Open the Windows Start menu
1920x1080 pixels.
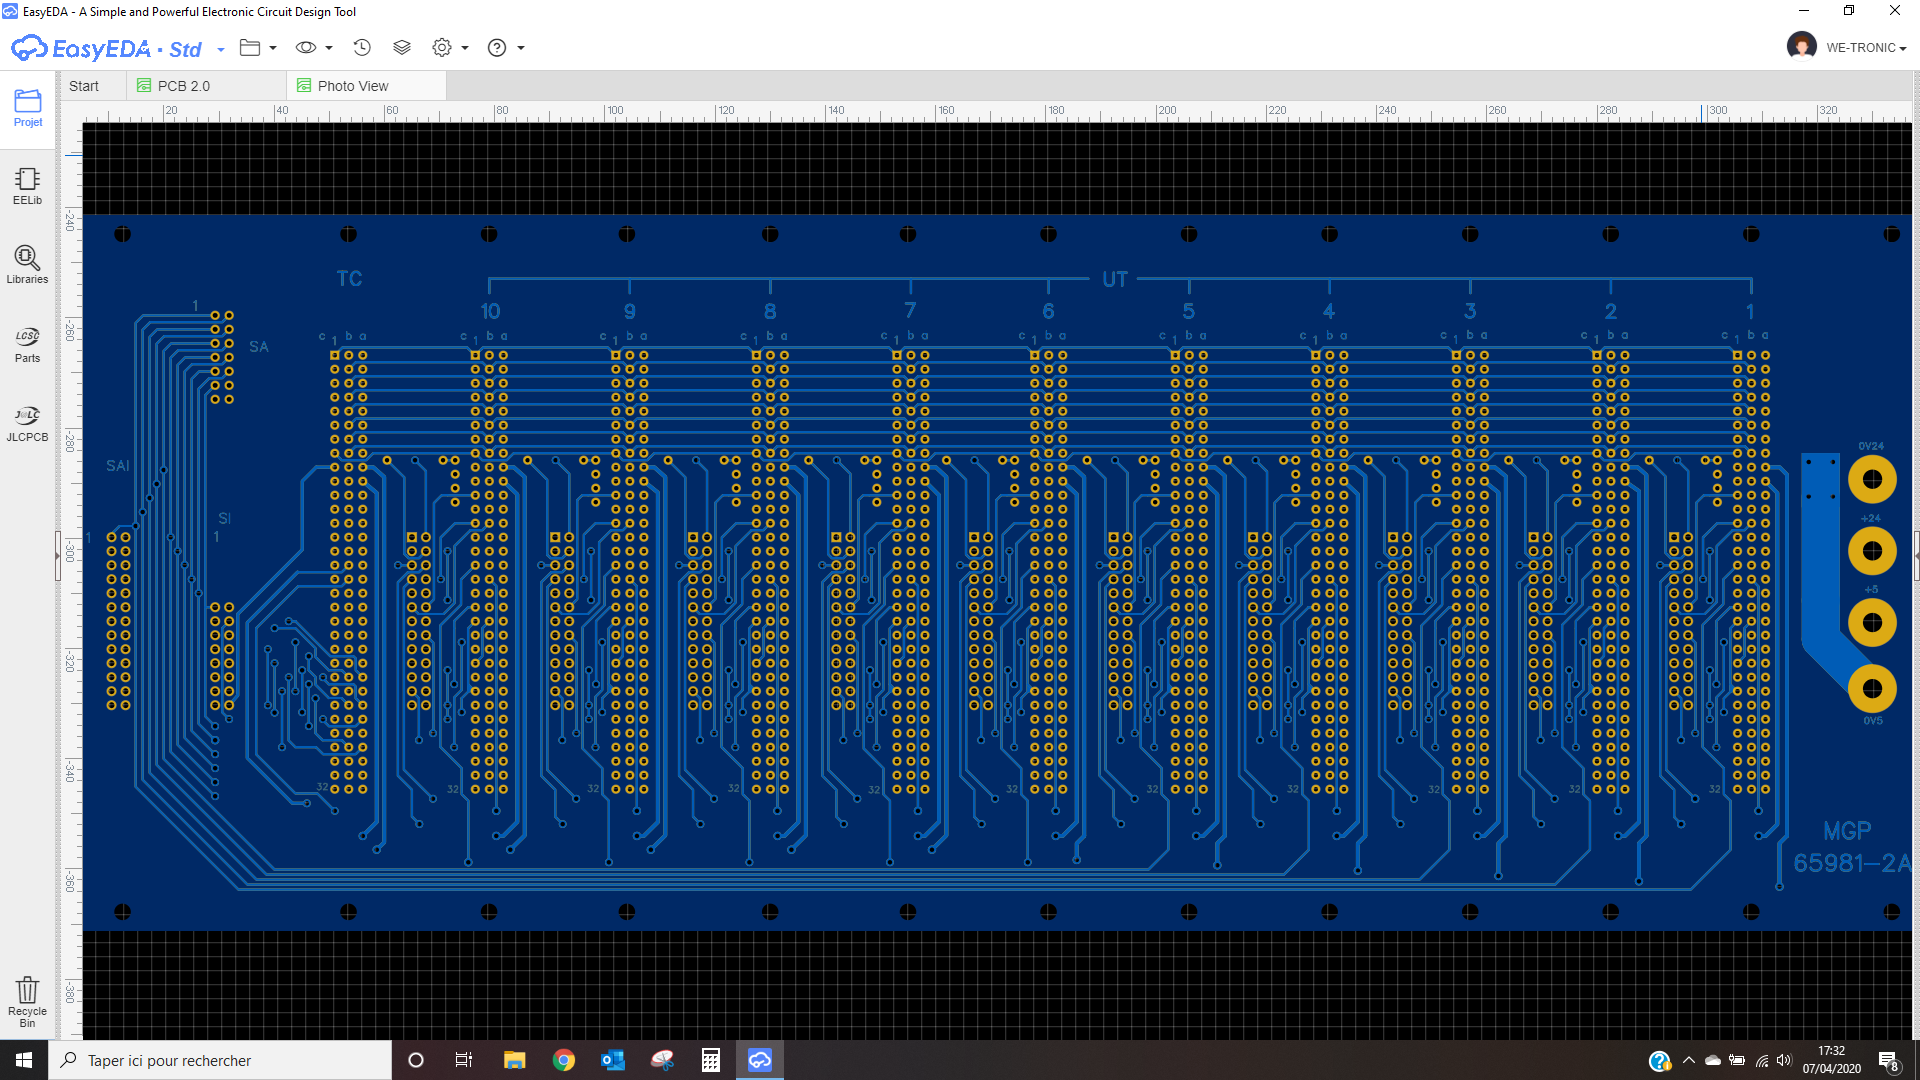(24, 1060)
